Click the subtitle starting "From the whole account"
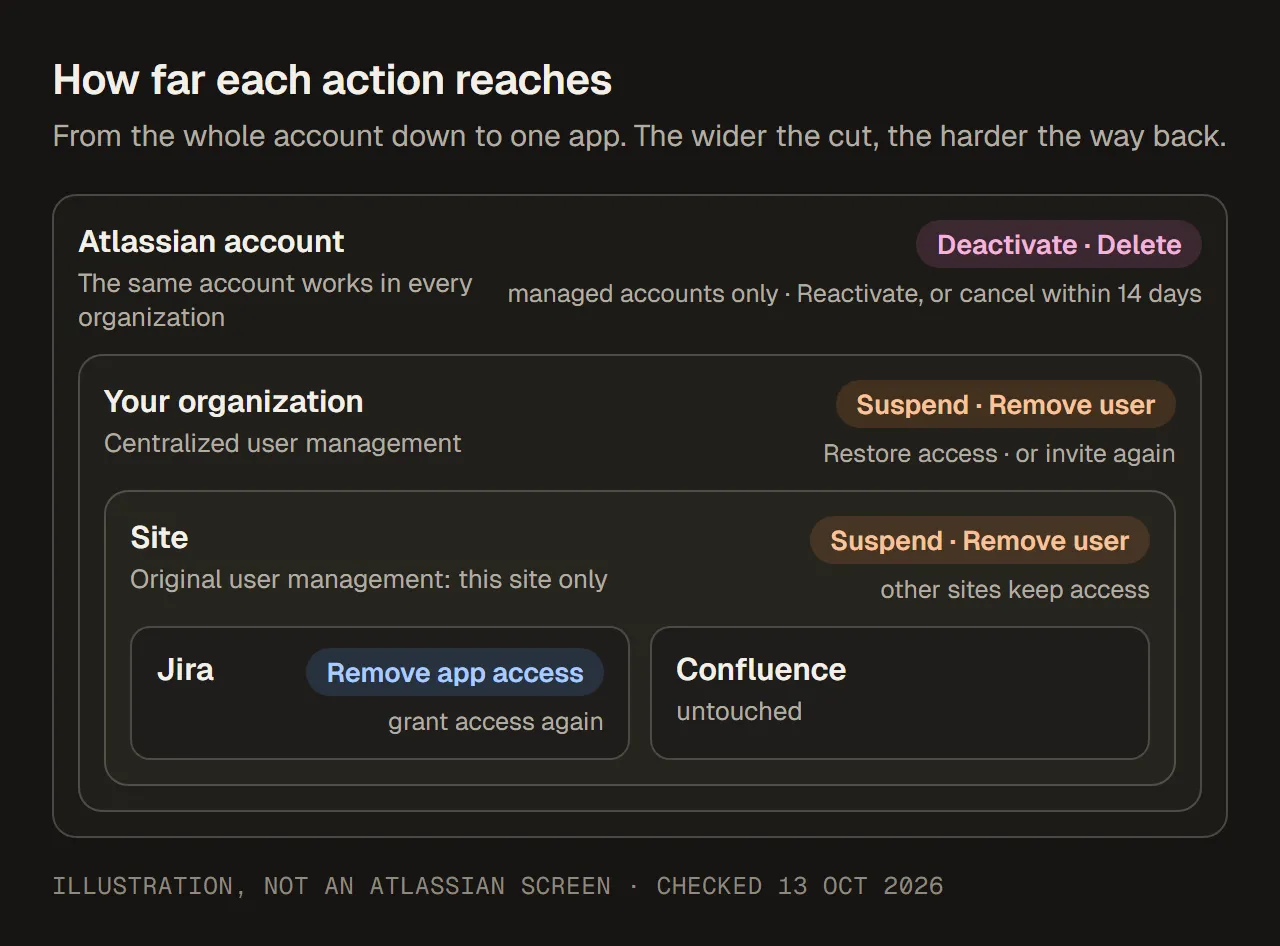 click(x=639, y=136)
